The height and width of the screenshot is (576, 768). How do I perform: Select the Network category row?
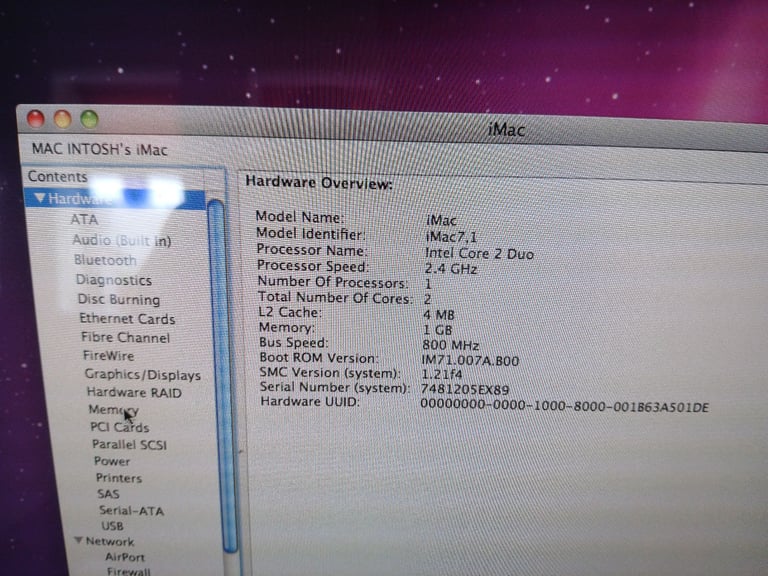[x=110, y=542]
